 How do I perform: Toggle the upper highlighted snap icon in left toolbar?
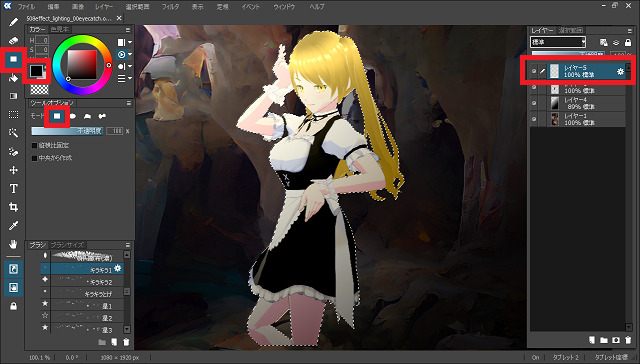point(13,269)
